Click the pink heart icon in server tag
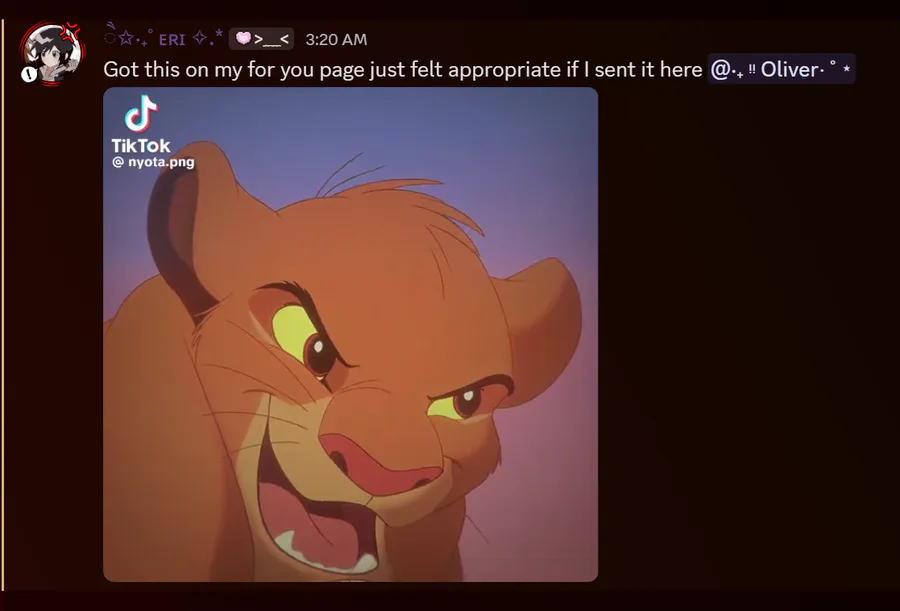This screenshot has width=900, height=611. (243, 38)
